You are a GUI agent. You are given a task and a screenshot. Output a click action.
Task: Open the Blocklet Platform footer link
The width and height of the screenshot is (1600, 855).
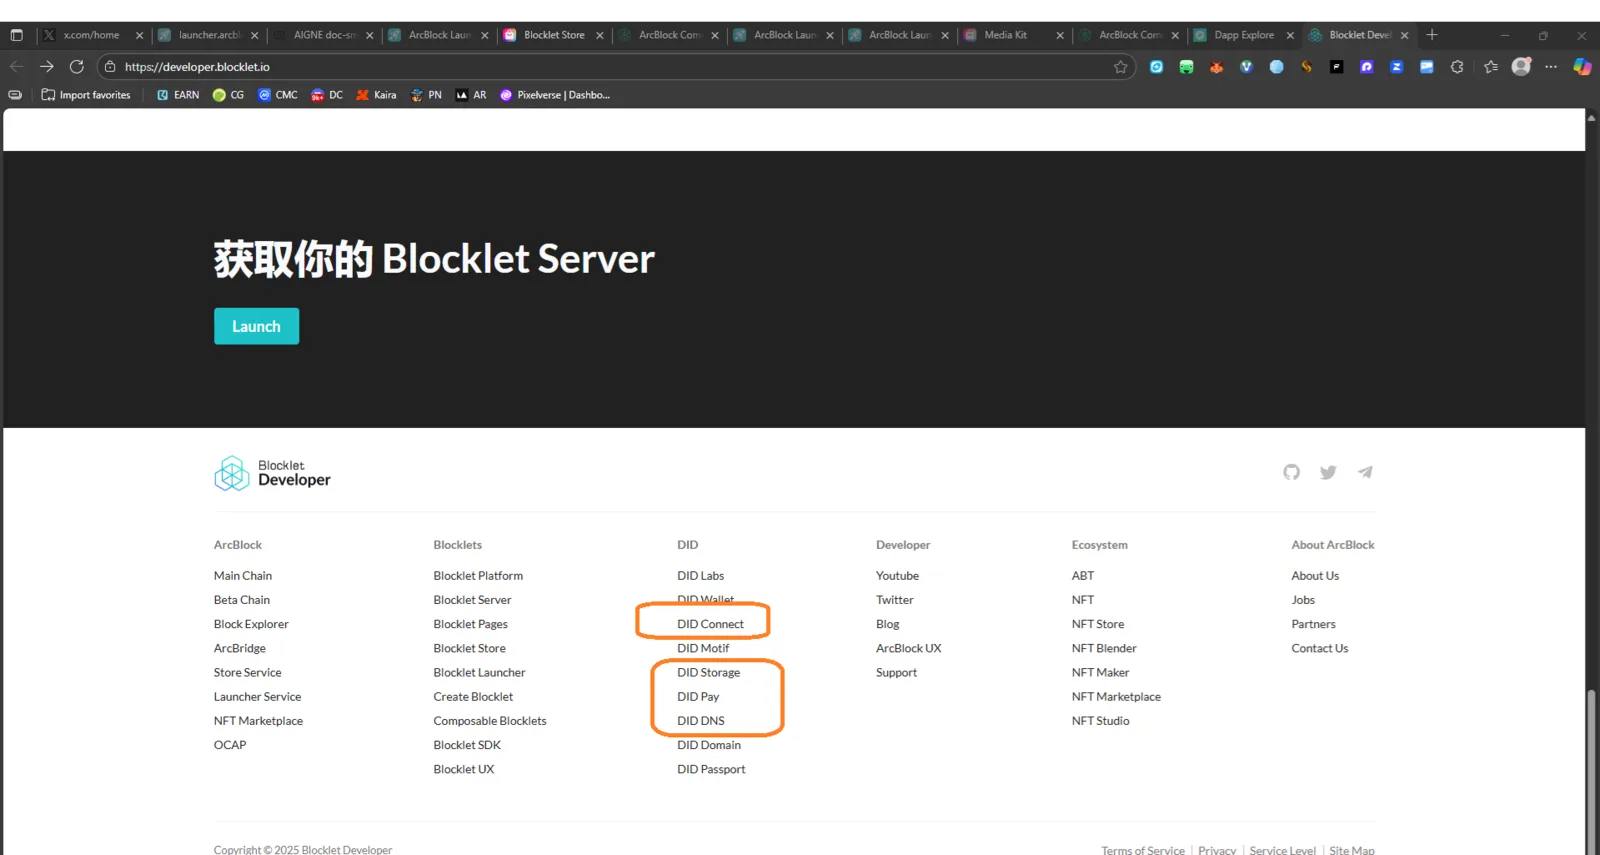pyautogui.click(x=478, y=576)
